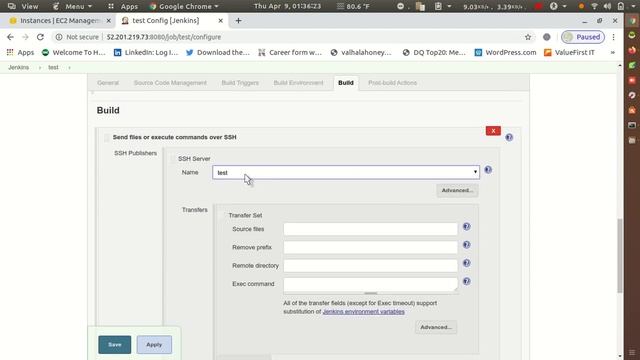Delete the SSH build step with red X
The image size is (640, 360).
[493, 131]
